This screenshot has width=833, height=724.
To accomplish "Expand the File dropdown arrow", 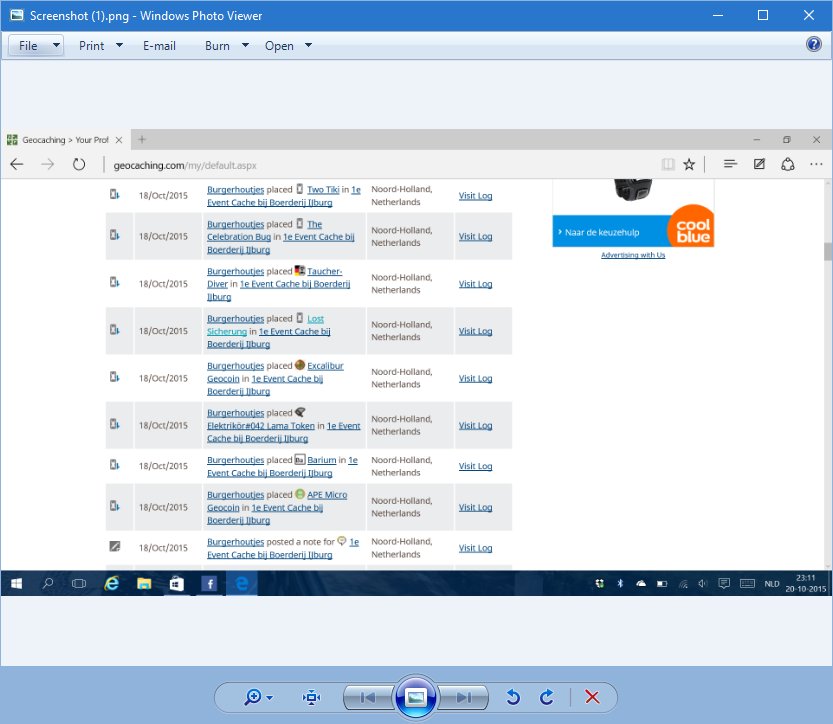I will (56, 45).
